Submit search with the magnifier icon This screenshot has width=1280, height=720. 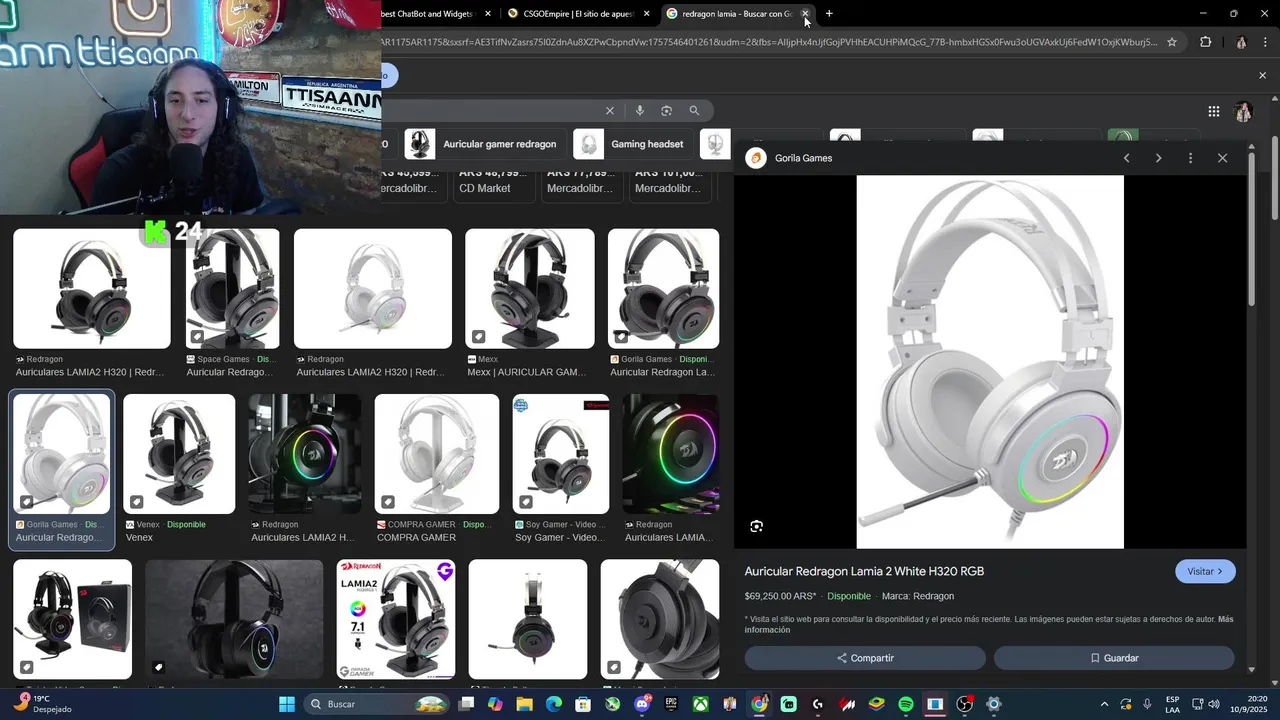coord(694,110)
